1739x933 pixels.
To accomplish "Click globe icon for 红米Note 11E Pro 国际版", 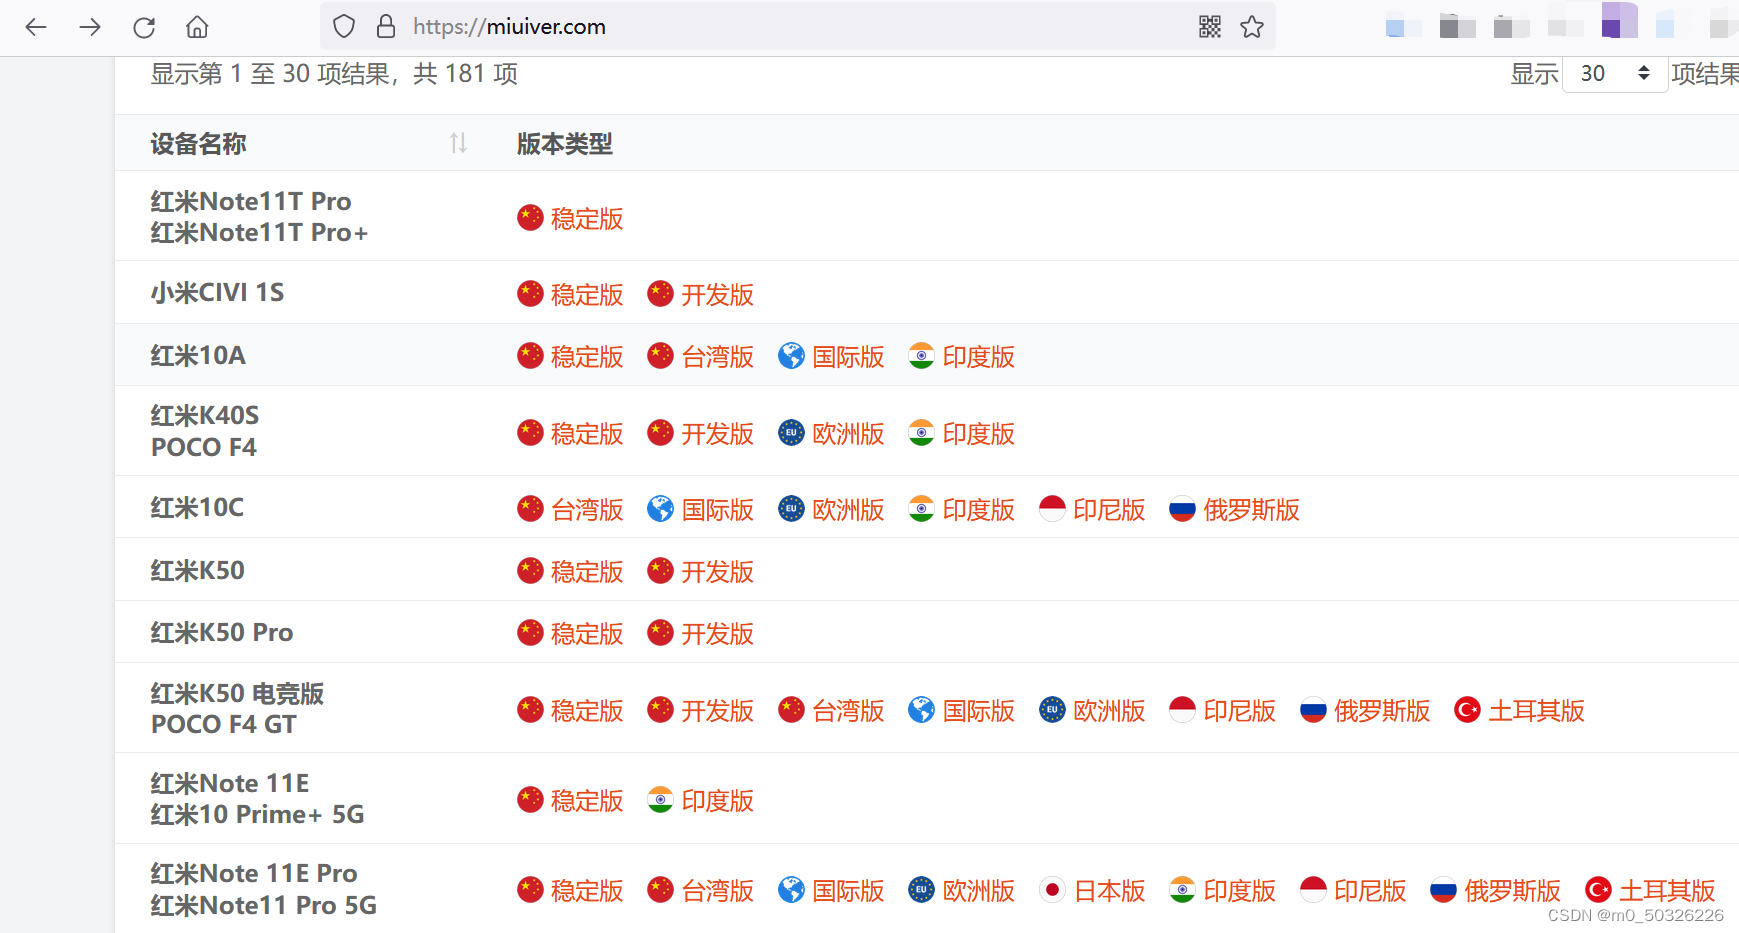I will pyautogui.click(x=791, y=889).
